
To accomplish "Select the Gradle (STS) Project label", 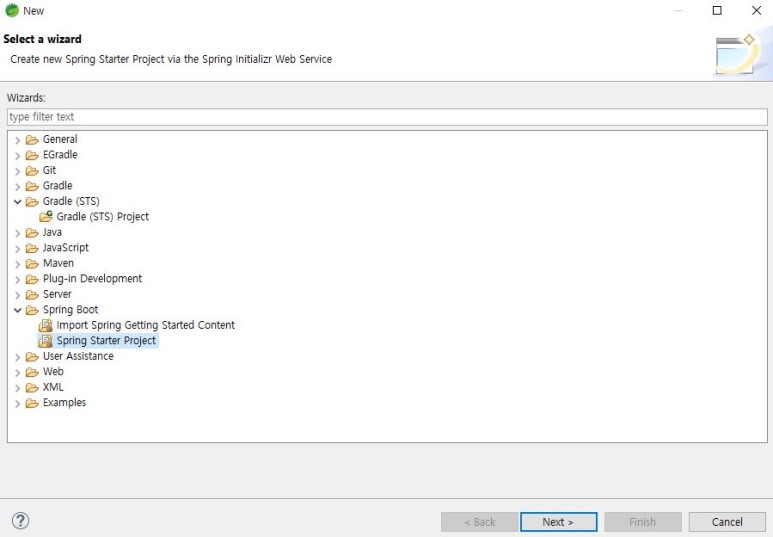I will click(x=103, y=216).
